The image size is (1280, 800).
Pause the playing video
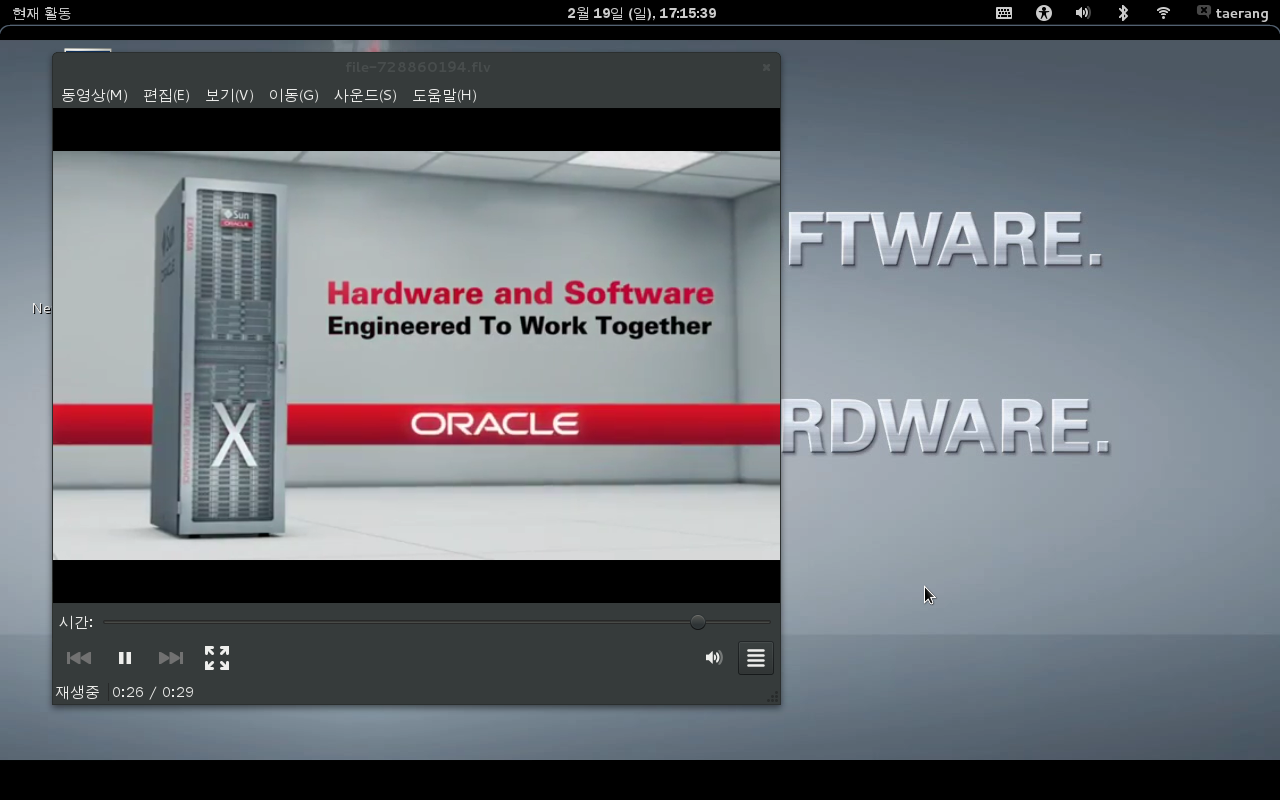point(125,658)
